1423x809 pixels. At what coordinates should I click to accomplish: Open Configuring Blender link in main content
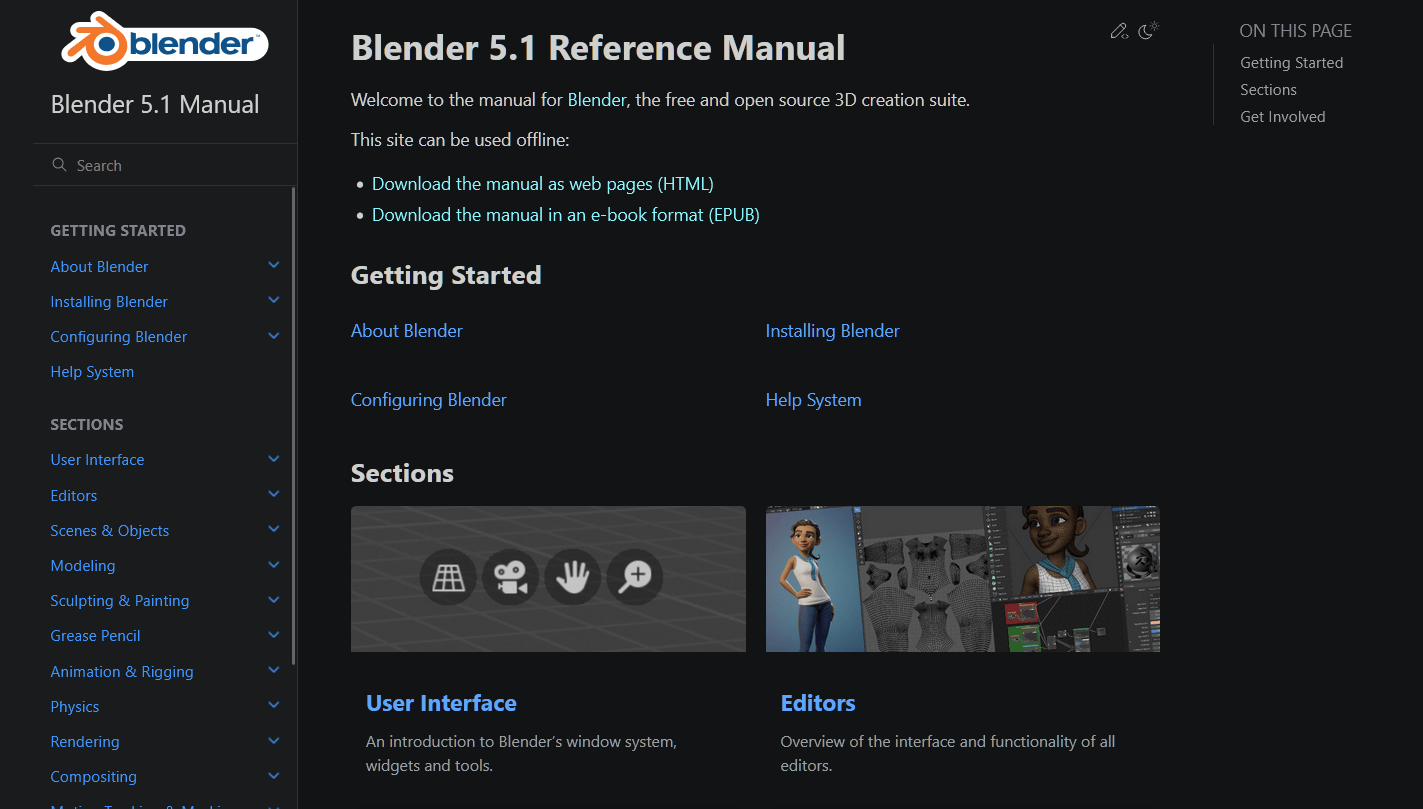pyautogui.click(x=429, y=400)
